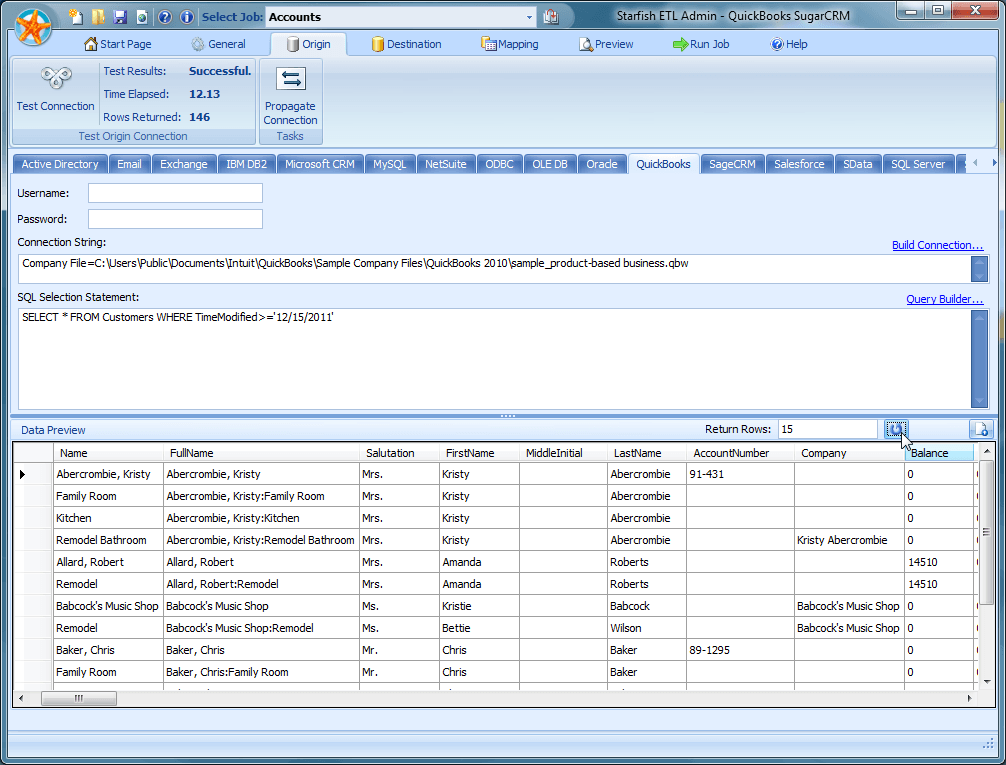Select the SageCRM connection tab
Image resolution: width=1006 pixels, height=765 pixels.
click(732, 164)
